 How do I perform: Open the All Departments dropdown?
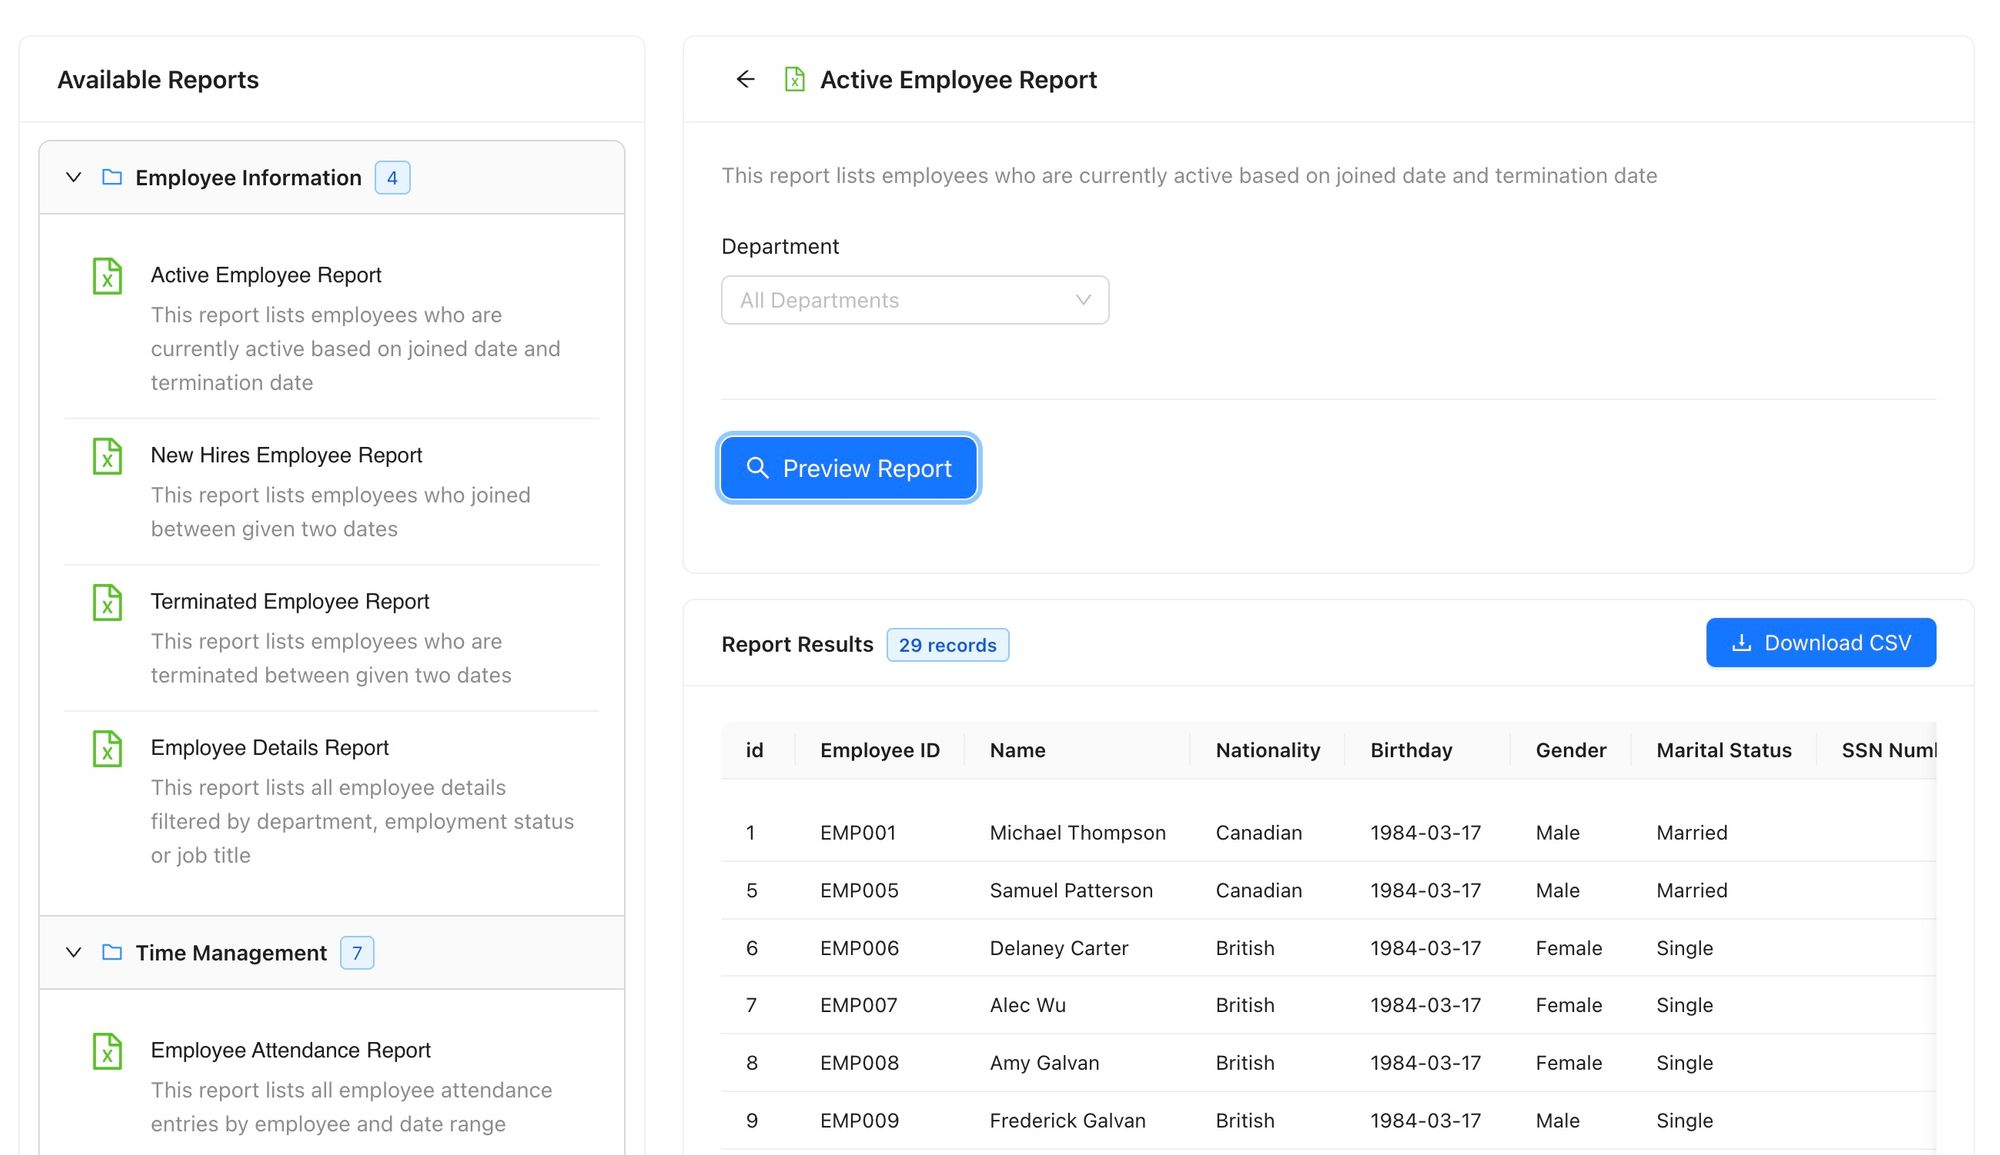914,300
